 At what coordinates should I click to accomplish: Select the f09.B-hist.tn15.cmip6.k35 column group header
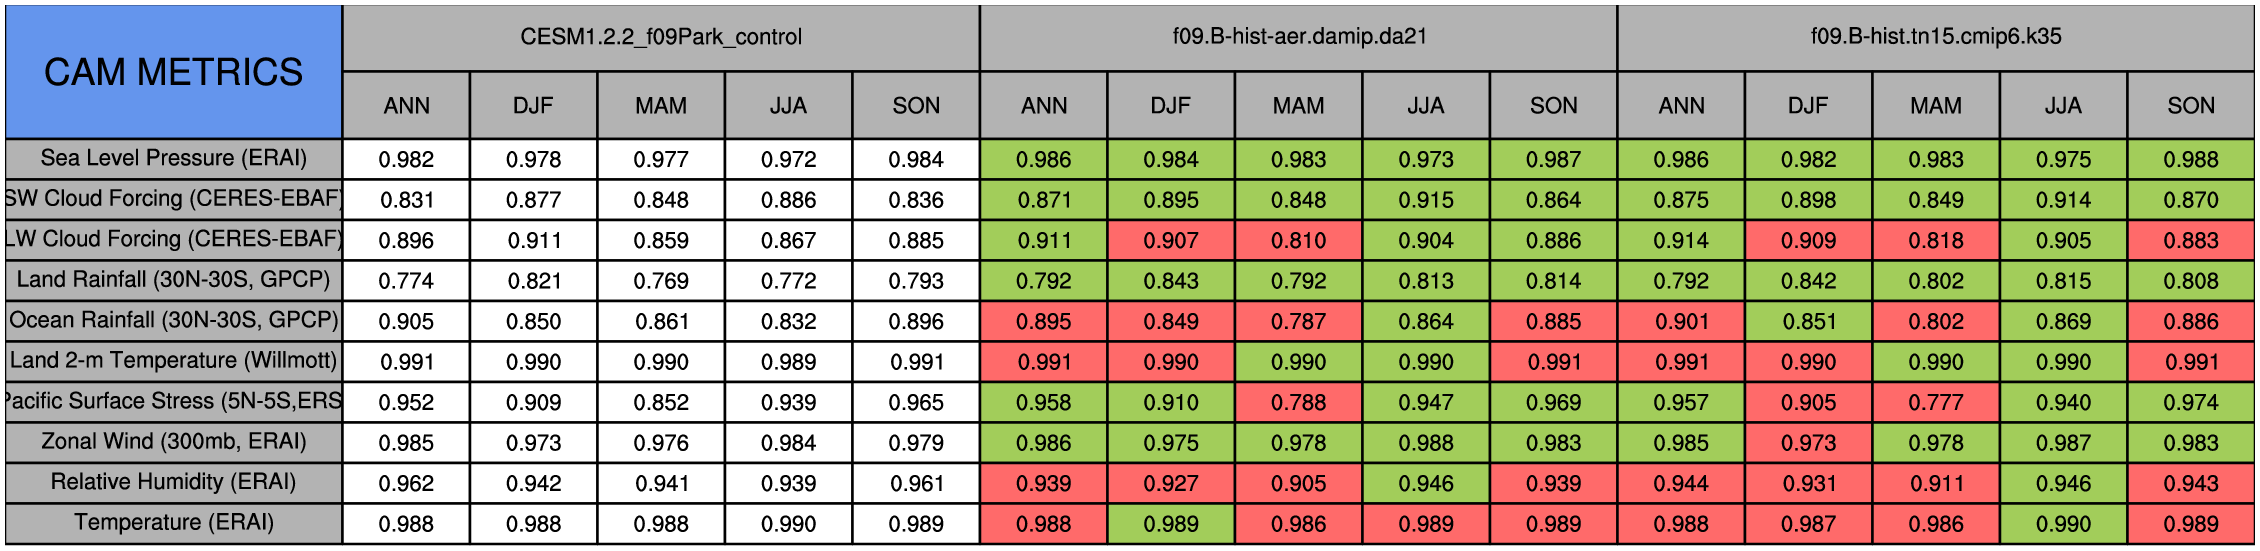pyautogui.click(x=1935, y=37)
